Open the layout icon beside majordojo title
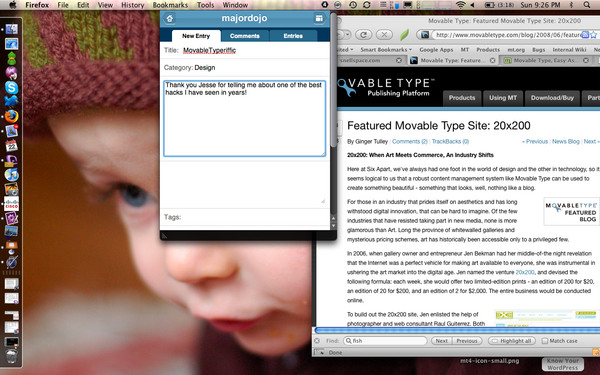600x375 pixels. click(319, 18)
